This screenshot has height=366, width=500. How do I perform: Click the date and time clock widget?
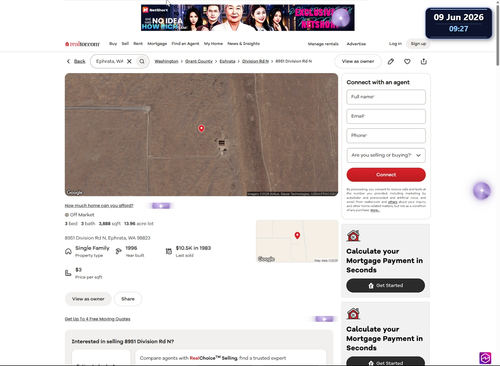[459, 23]
